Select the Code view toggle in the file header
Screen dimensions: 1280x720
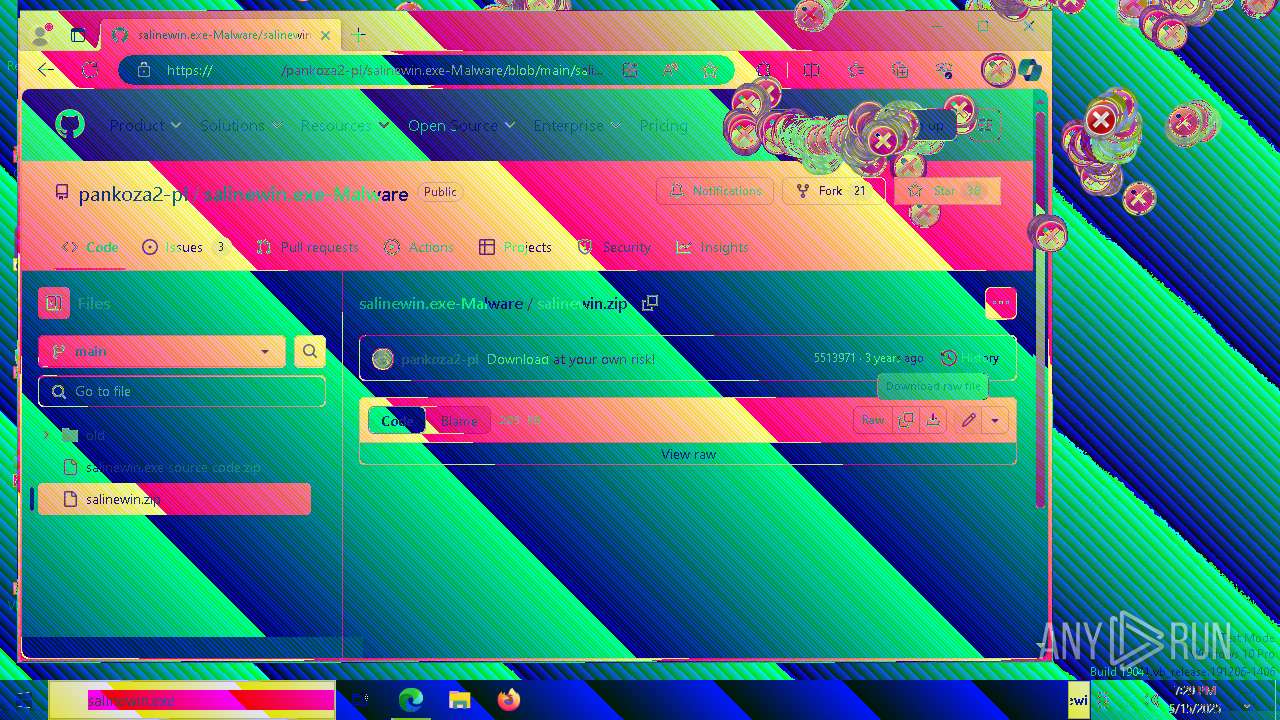click(x=397, y=421)
